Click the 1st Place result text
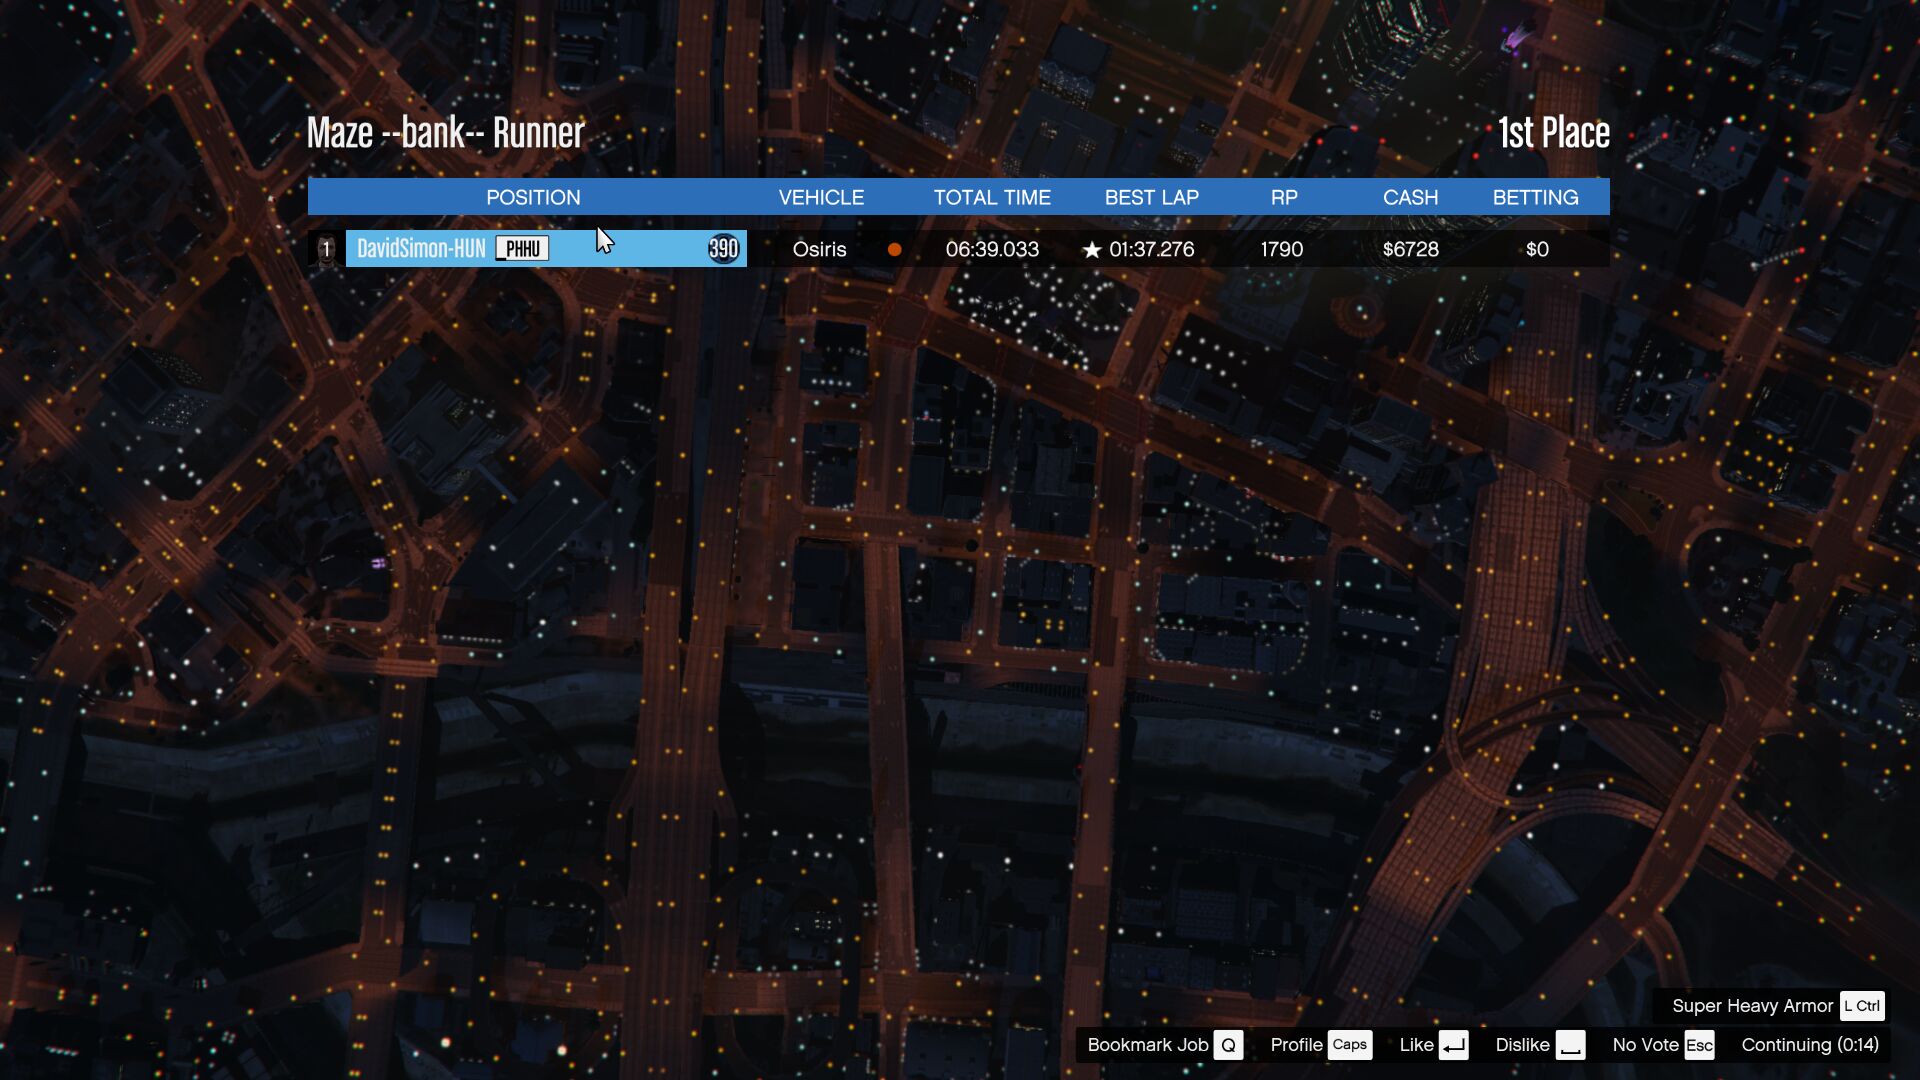Viewport: 1920px width, 1080px height. click(1554, 133)
